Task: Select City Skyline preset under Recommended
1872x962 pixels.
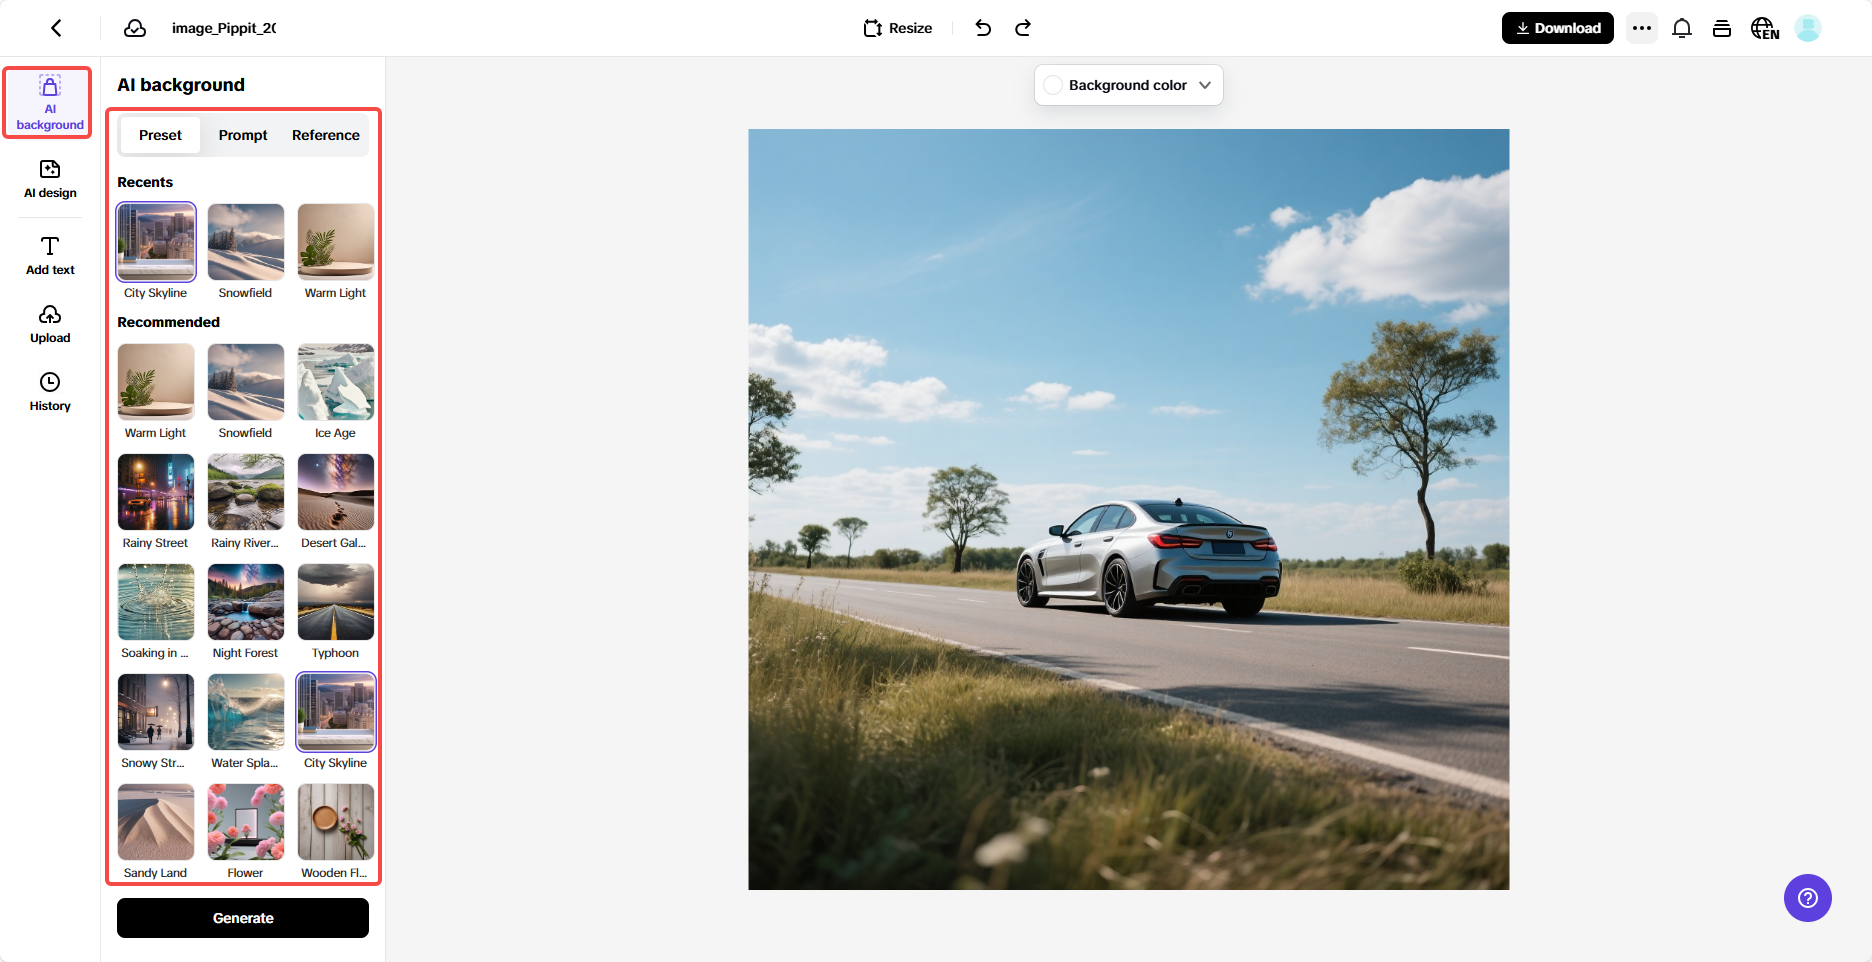Action: pos(336,712)
